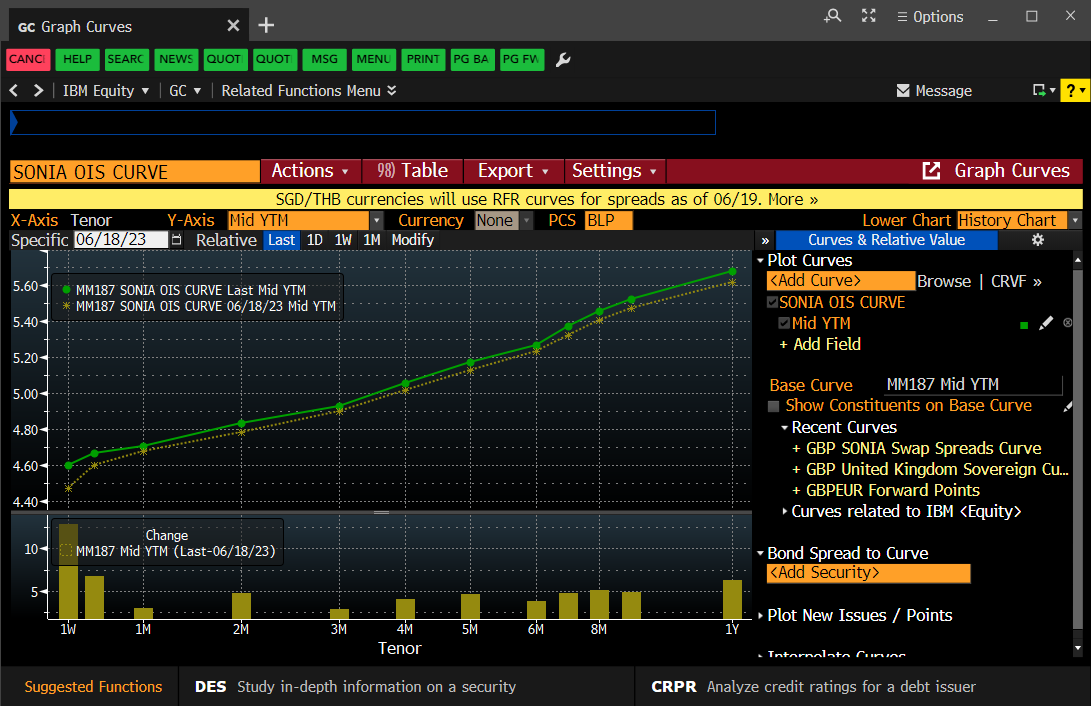Switch to the Table view
Viewport: 1091px width, 706px height.
[412, 171]
